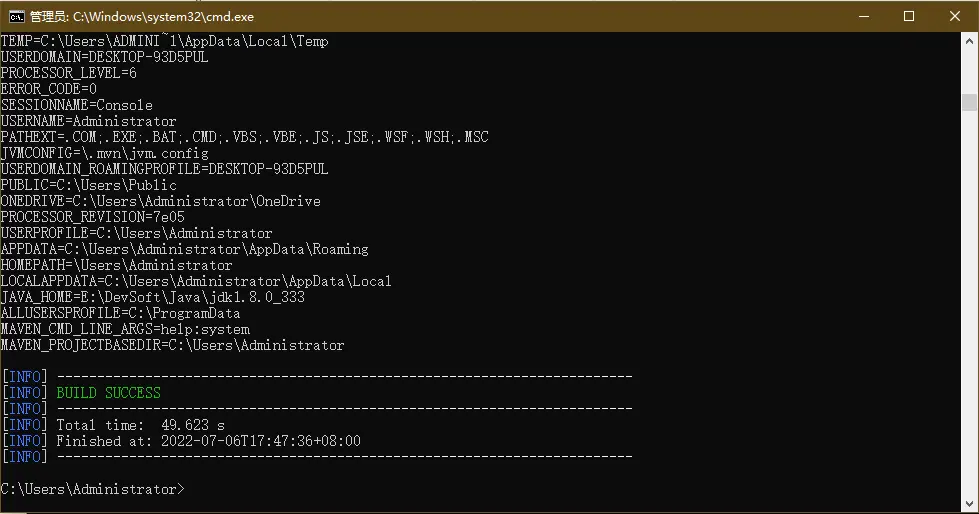Click the C:\Users\Administrator> prompt line
The height and width of the screenshot is (514, 979).
(92, 489)
